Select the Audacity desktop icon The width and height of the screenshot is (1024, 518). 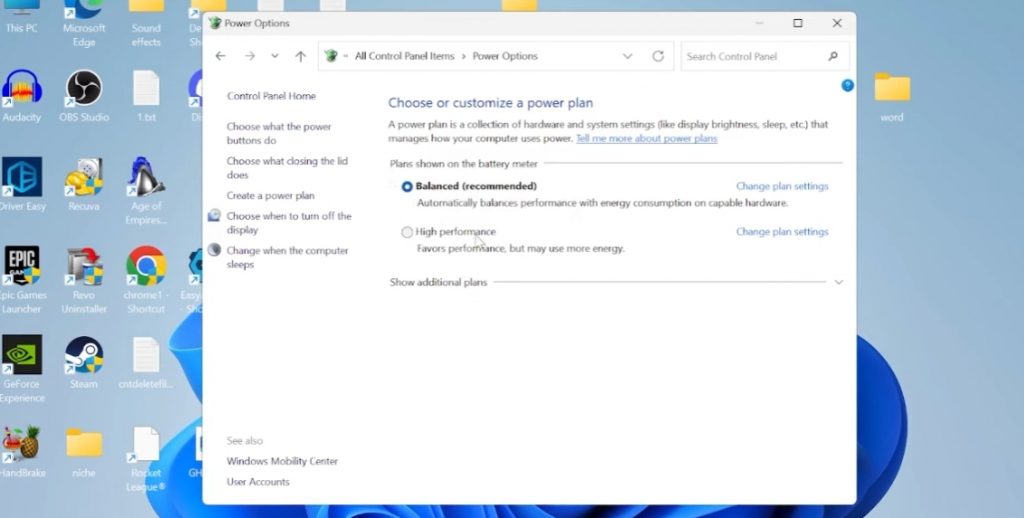pyautogui.click(x=22, y=95)
